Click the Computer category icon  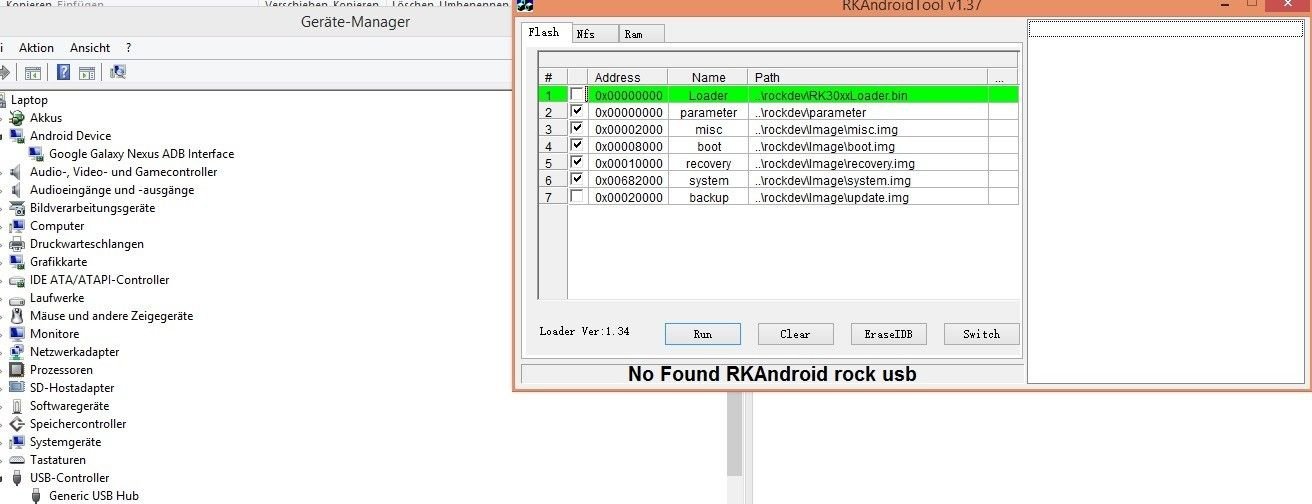[18, 226]
